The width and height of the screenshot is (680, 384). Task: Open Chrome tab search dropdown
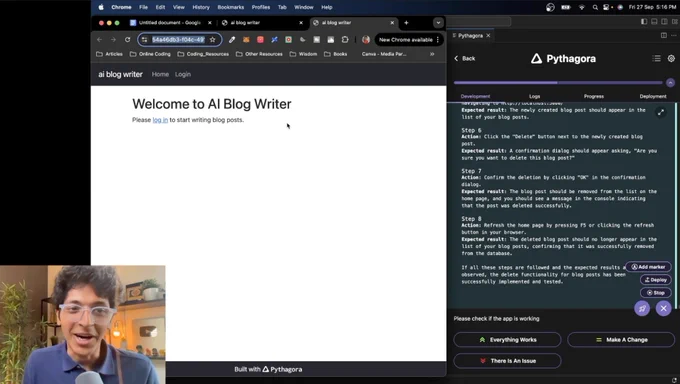(x=438, y=23)
